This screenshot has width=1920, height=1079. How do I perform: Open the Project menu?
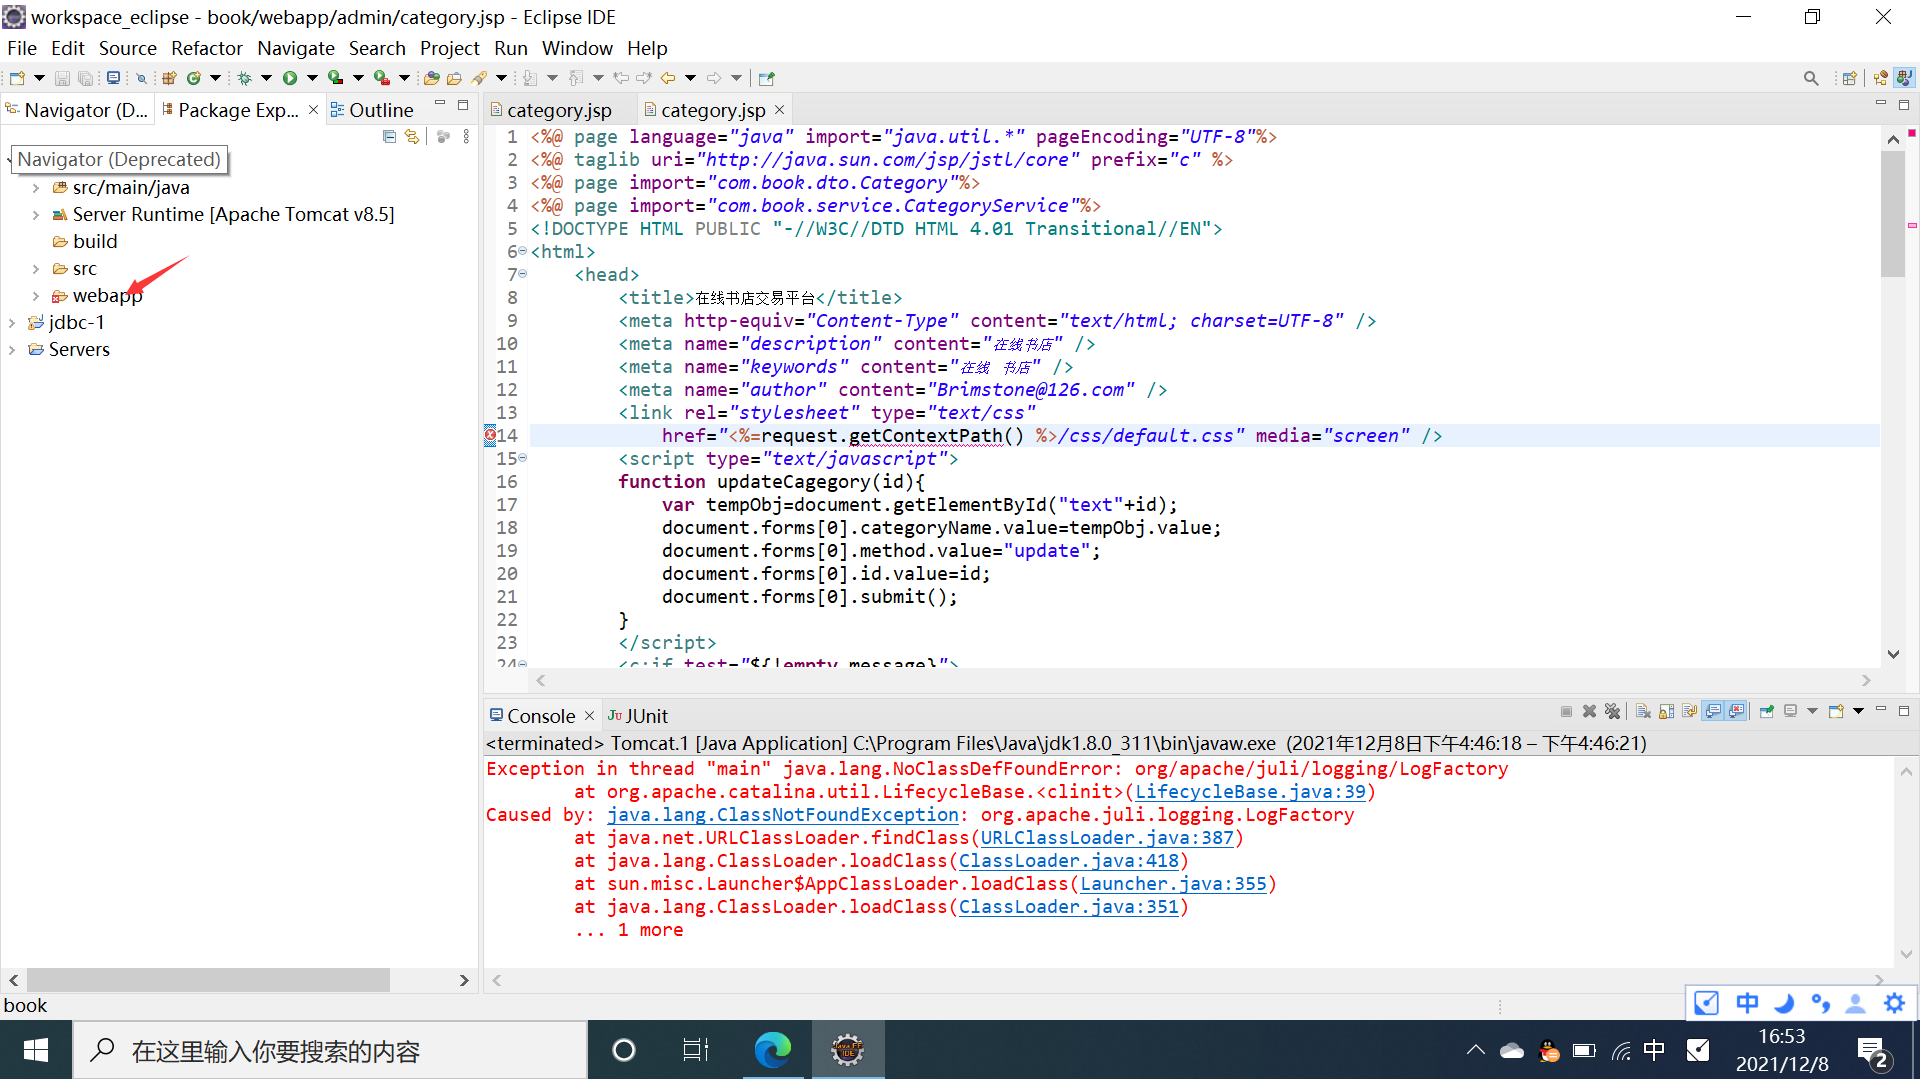pos(449,48)
